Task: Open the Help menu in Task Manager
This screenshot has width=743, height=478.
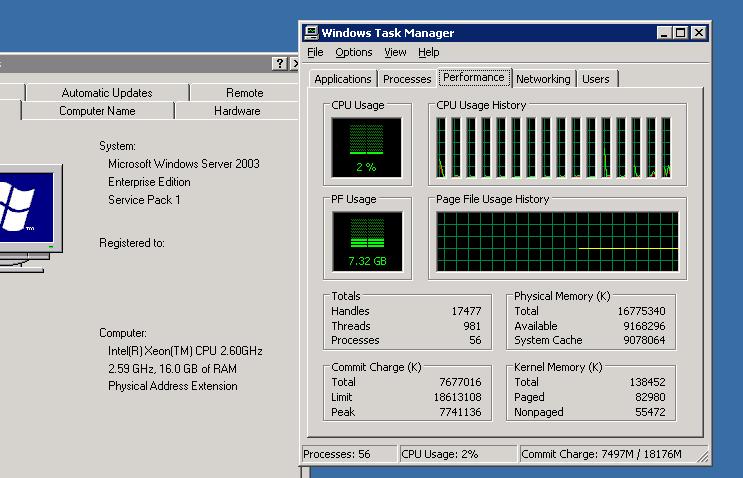Action: click(429, 52)
